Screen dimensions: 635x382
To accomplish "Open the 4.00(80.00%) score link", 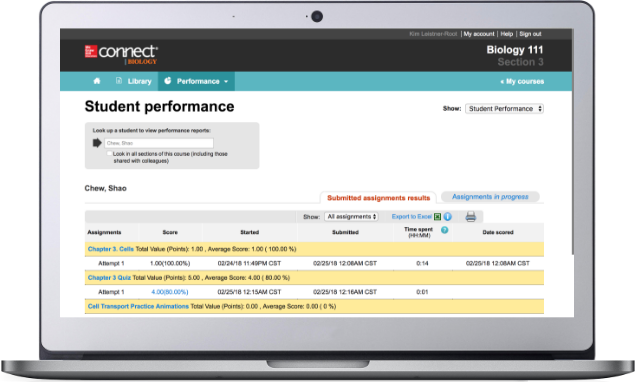I will pos(170,292).
